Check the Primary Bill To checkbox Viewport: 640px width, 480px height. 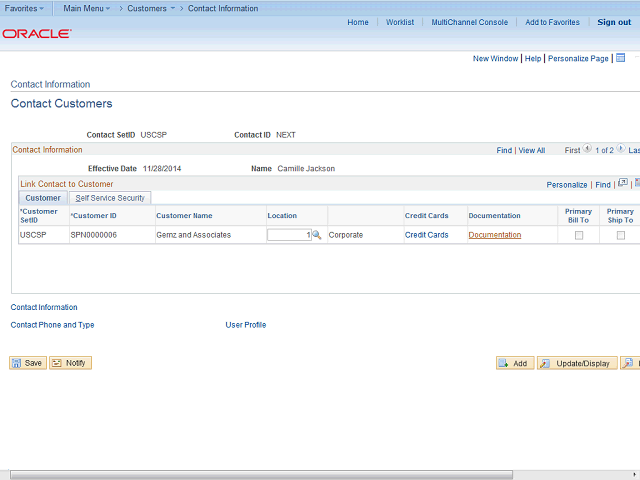click(x=579, y=236)
